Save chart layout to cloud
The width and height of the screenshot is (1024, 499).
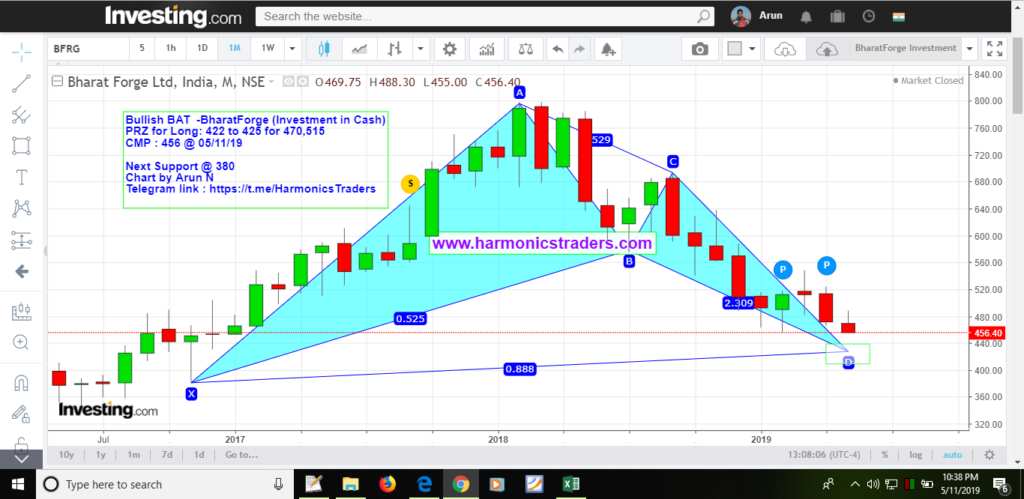pyautogui.click(x=827, y=49)
